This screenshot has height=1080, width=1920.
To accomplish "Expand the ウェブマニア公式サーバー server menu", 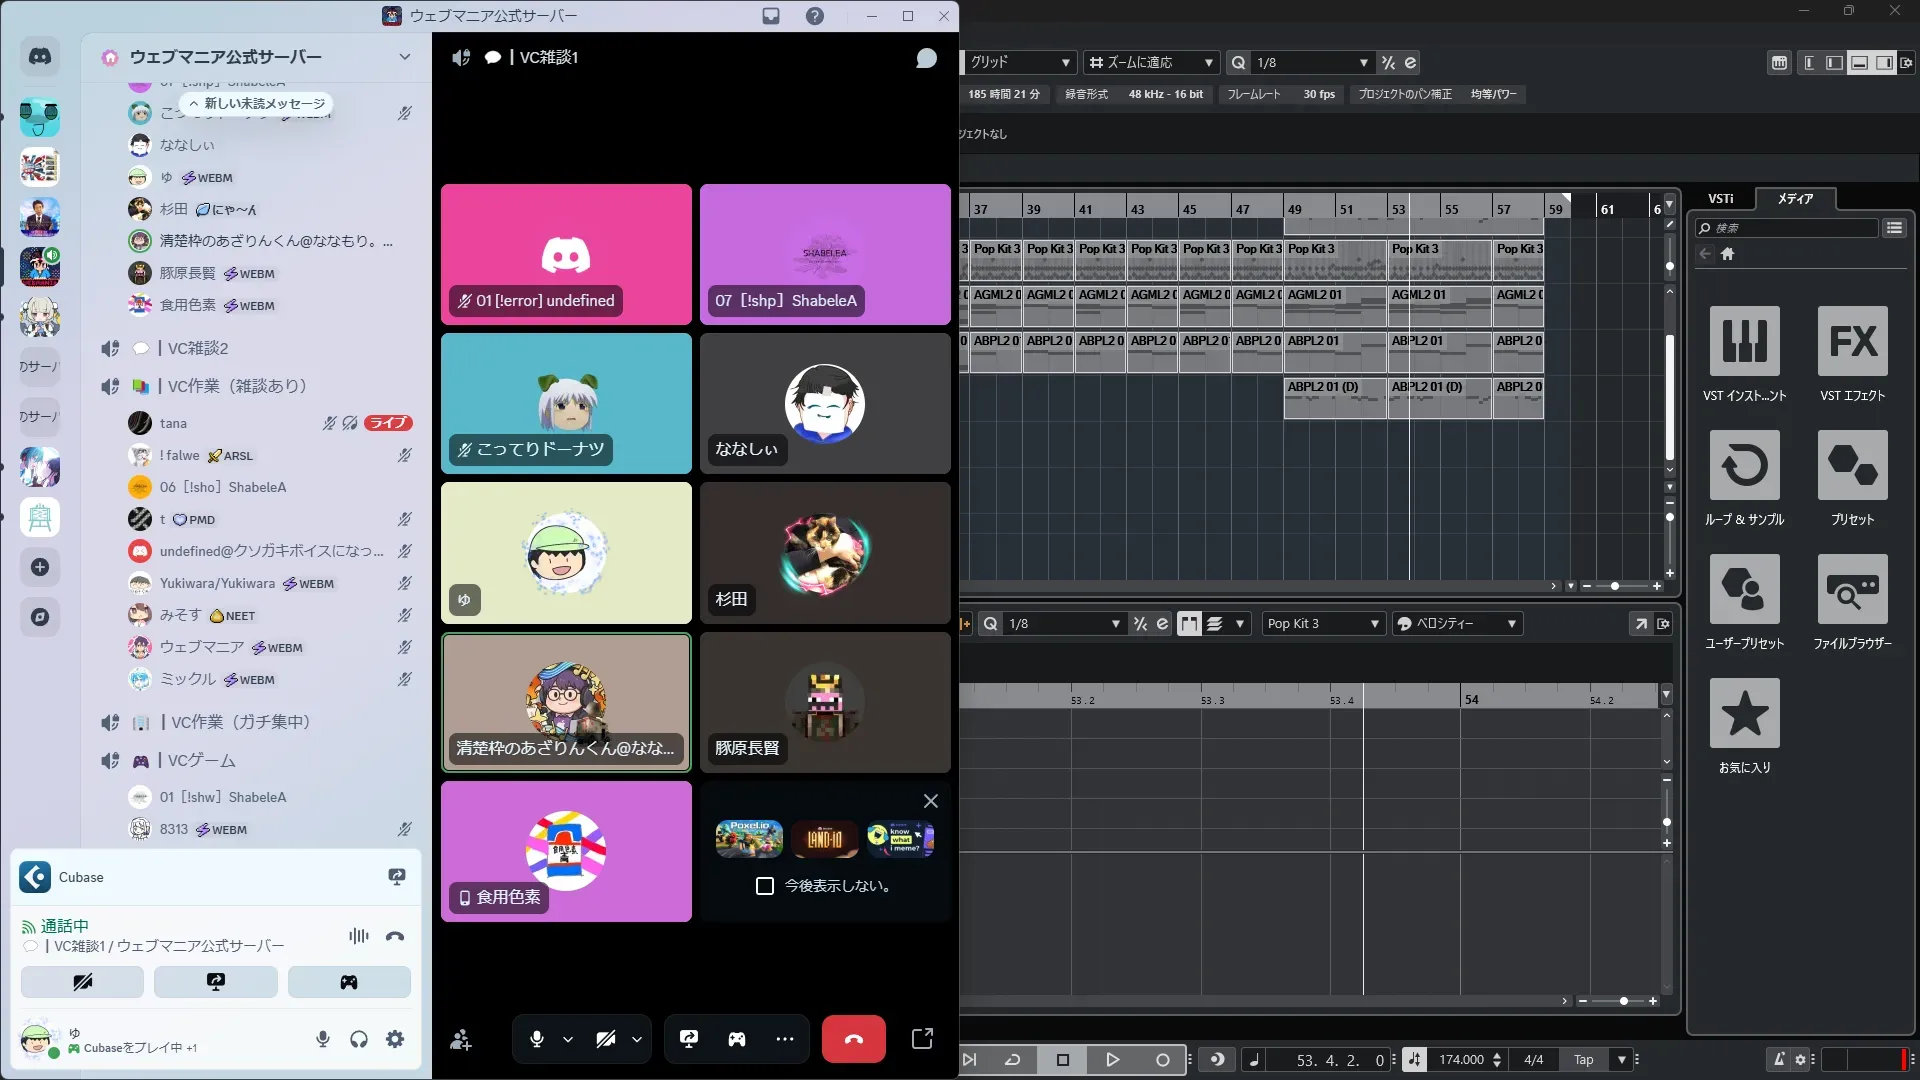I will click(404, 57).
